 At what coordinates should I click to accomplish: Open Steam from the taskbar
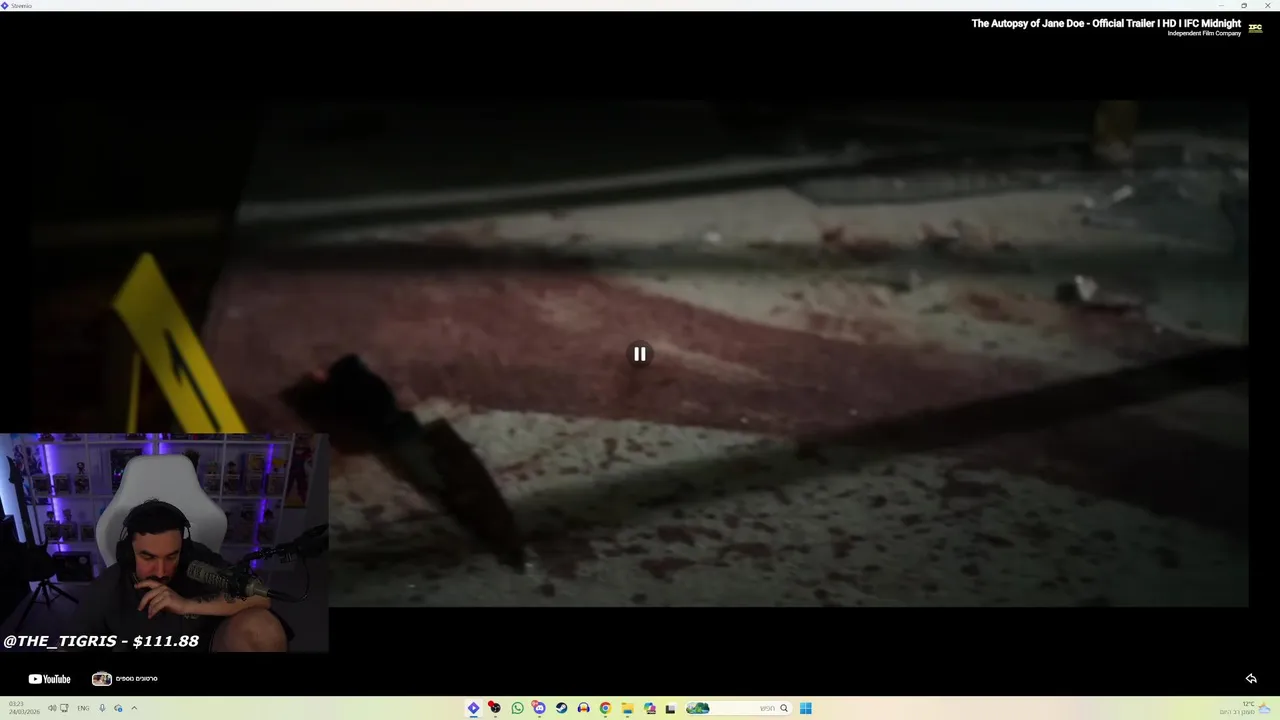click(x=561, y=708)
